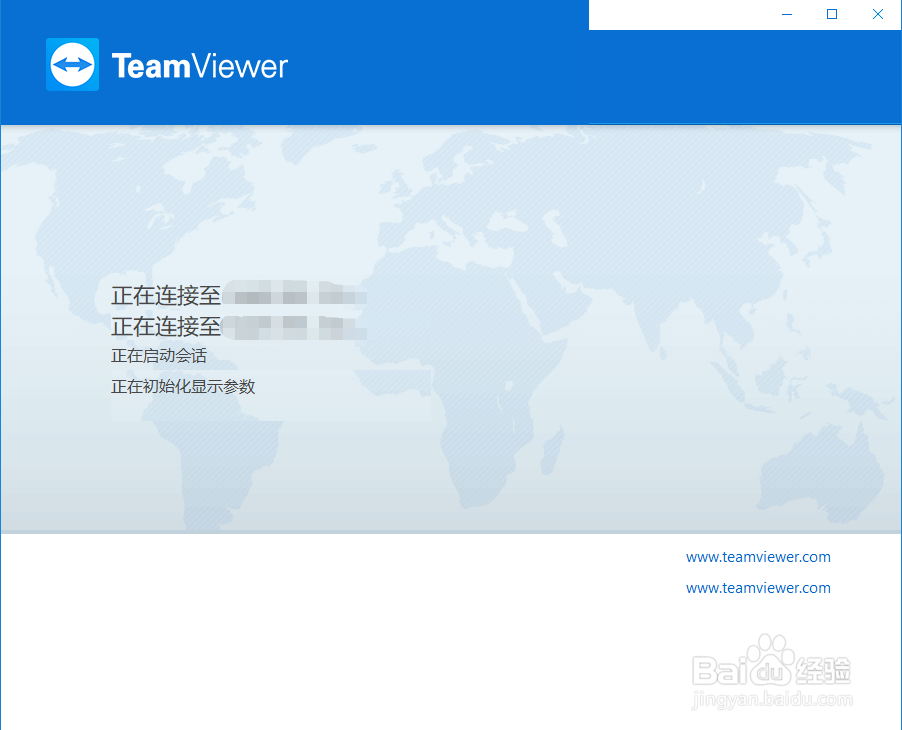Select the first '正在连接至' status line
902x730 pixels.
coord(239,295)
